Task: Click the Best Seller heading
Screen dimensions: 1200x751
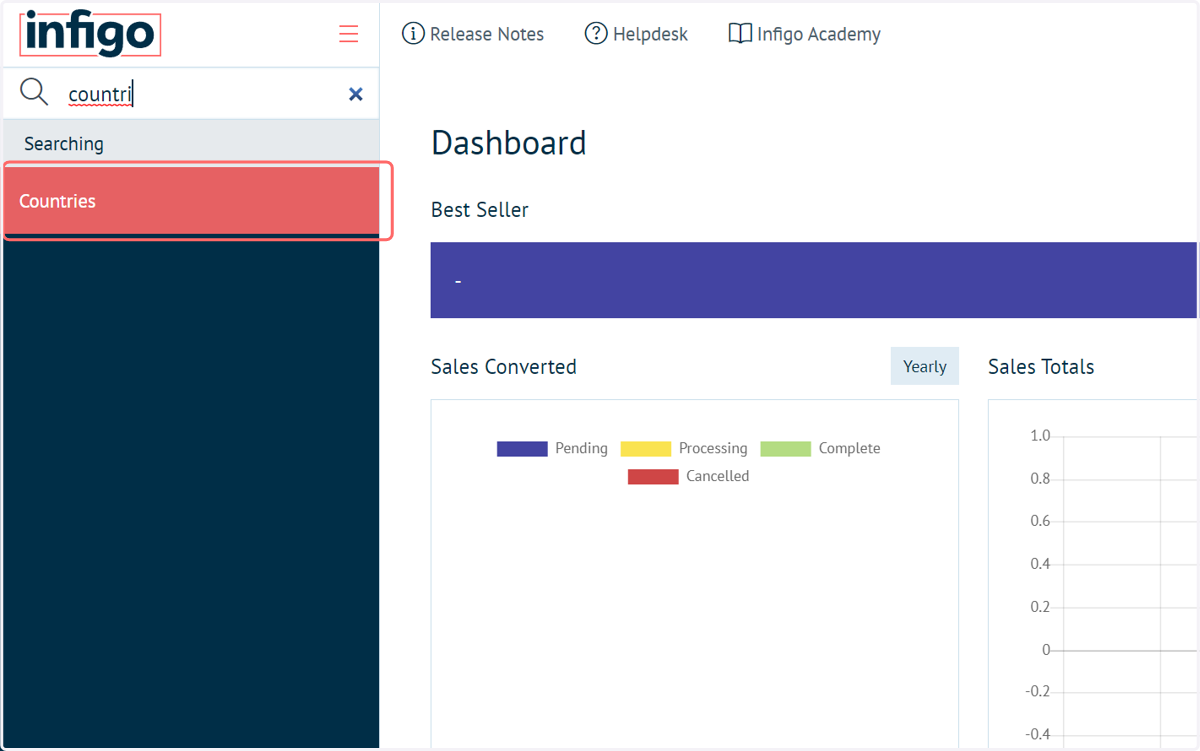Action: tap(480, 210)
